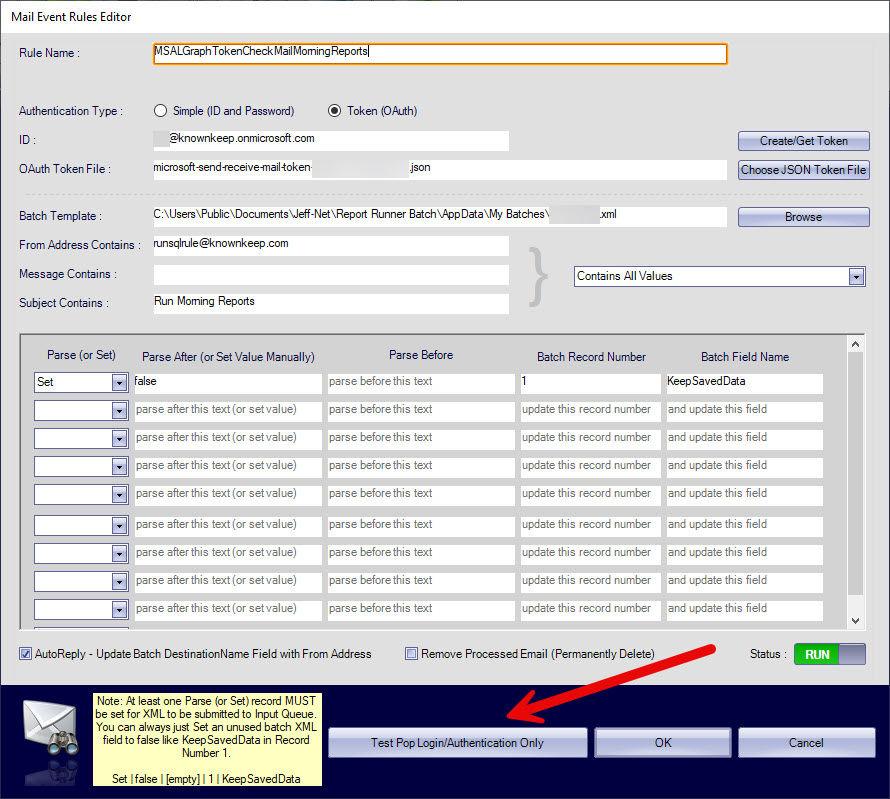Click Choose JSON Token File button
The width and height of the screenshot is (890, 799).
point(803,170)
